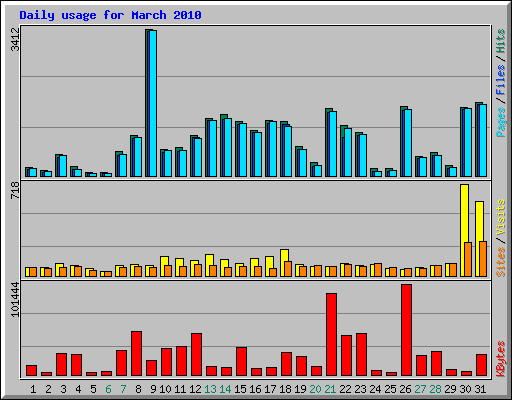Select the day 21 red KBytes bar
Viewport: 512px width, 400px height.
coord(331,334)
